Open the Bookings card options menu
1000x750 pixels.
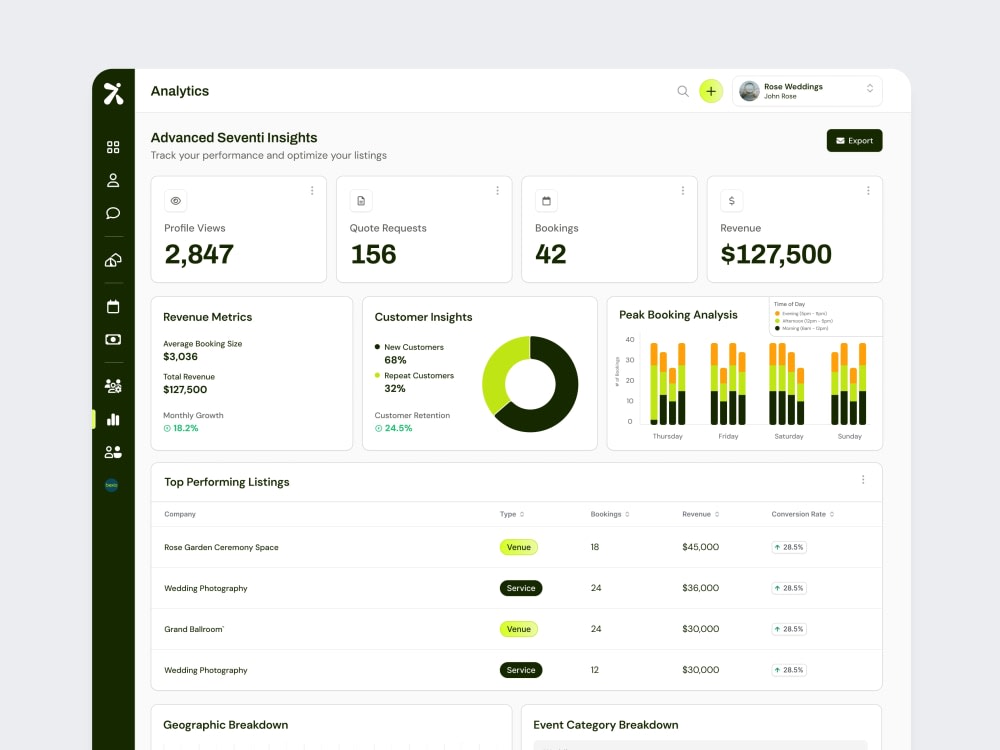click(x=683, y=191)
